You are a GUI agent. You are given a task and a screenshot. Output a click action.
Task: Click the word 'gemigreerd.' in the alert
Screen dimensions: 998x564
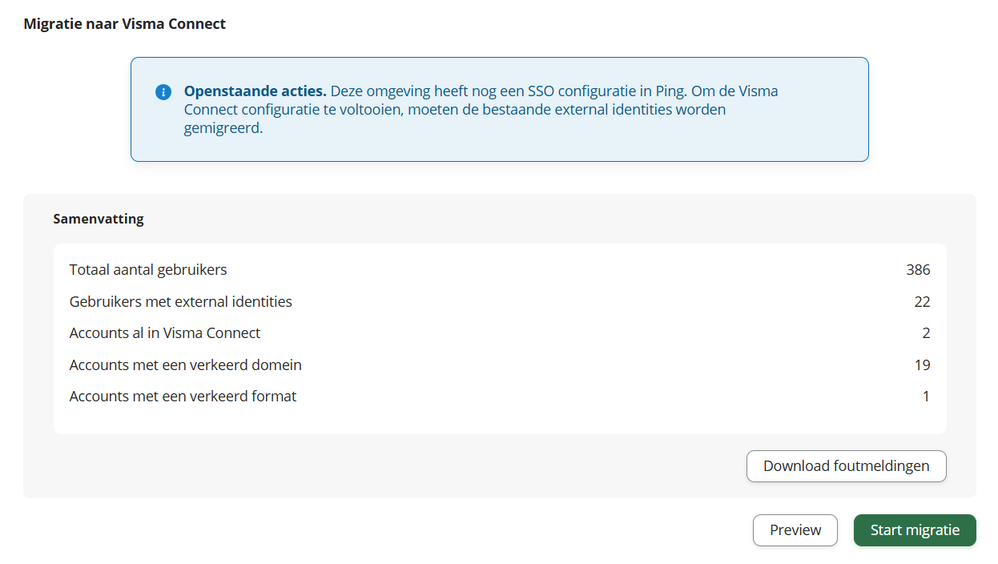pyautogui.click(x=223, y=128)
